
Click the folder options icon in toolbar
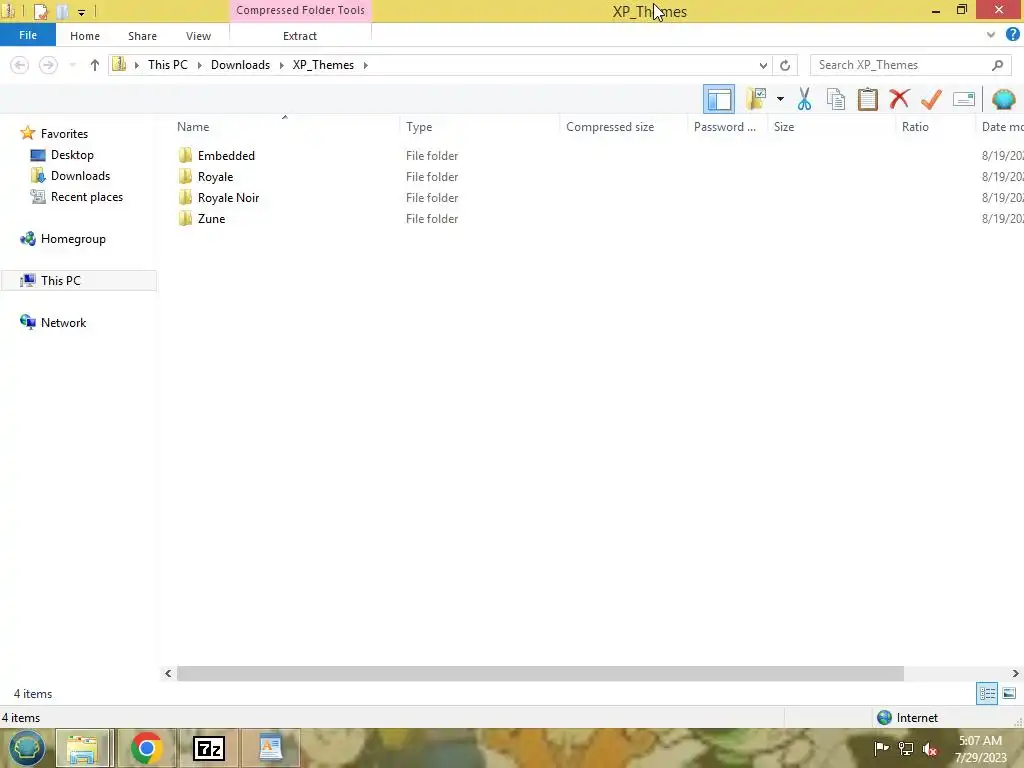[x=757, y=99]
